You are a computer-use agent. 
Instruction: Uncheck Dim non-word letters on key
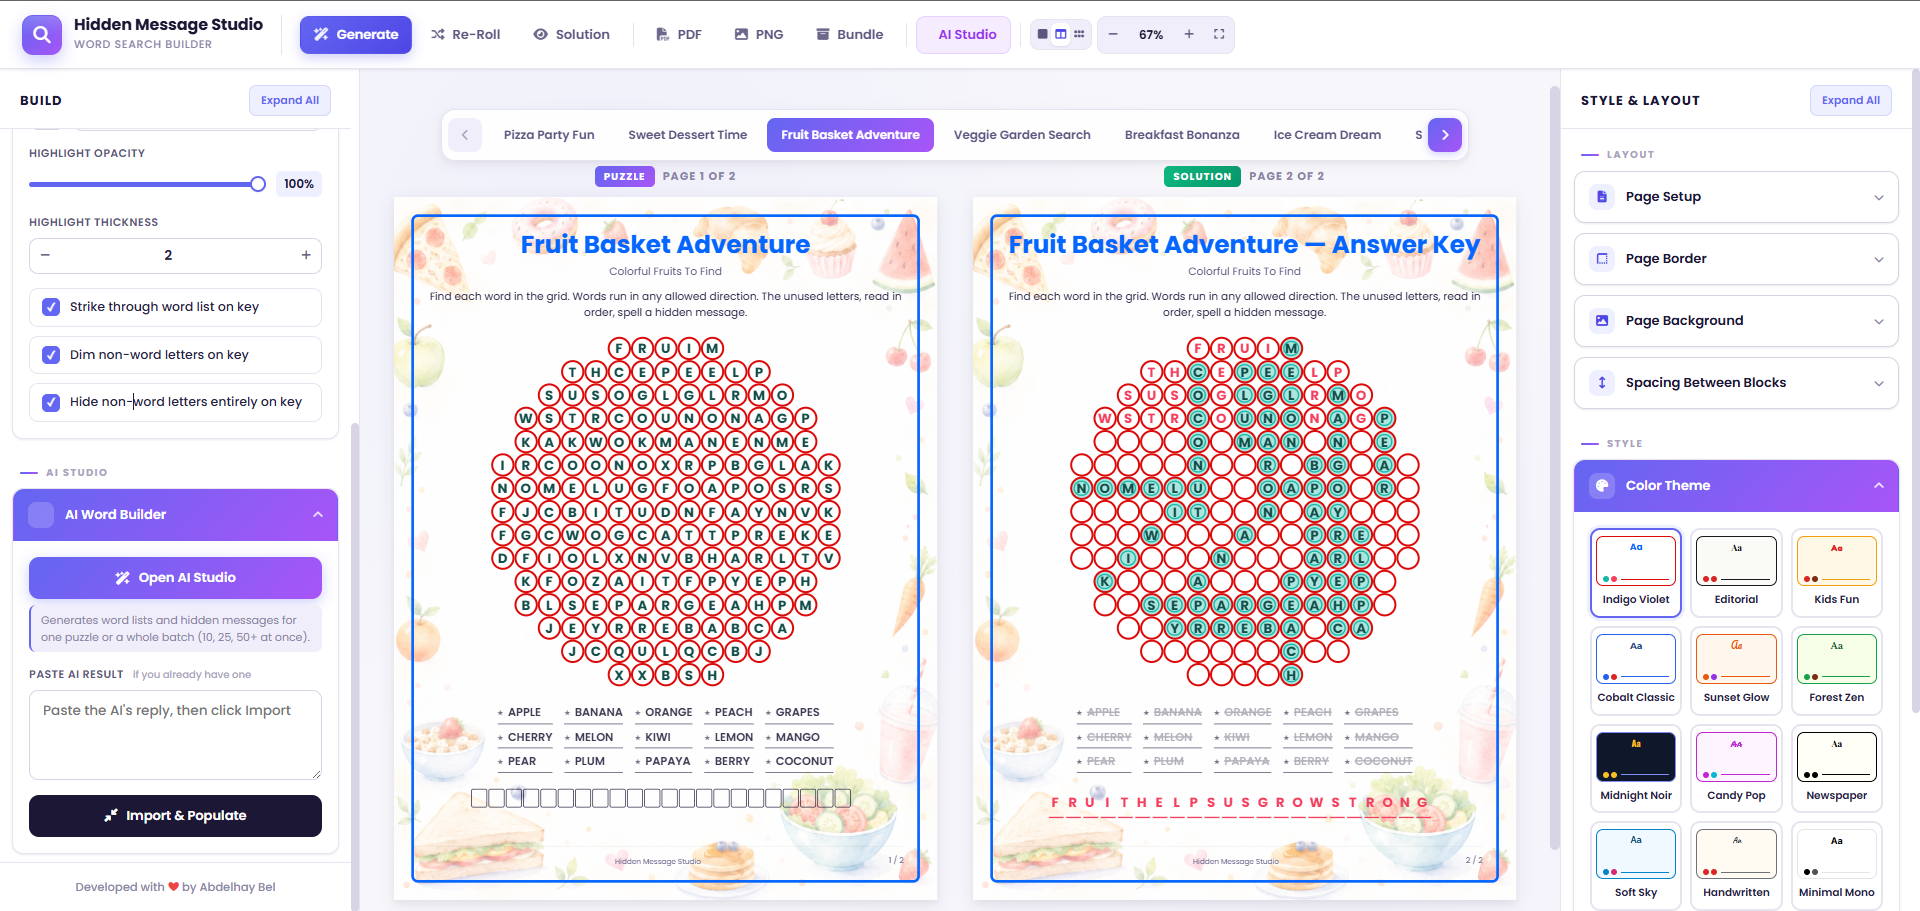coord(51,355)
